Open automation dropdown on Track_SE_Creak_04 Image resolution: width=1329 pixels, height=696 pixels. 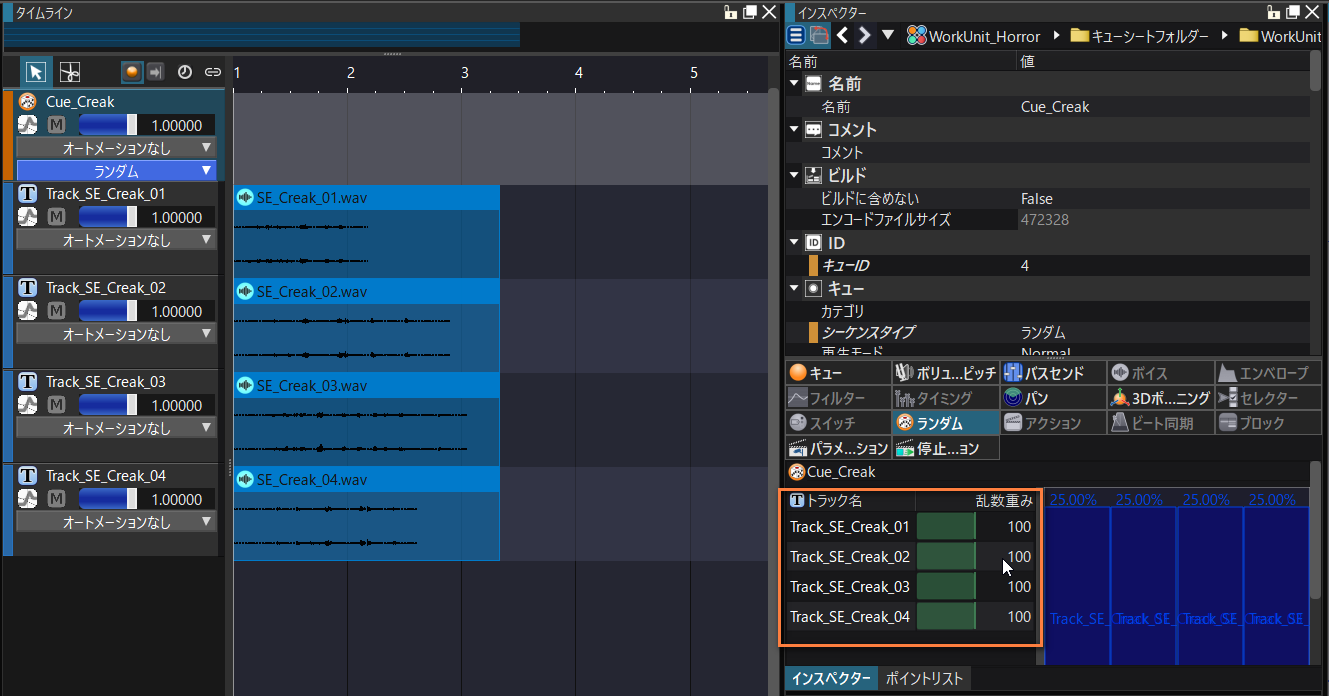coord(116,522)
